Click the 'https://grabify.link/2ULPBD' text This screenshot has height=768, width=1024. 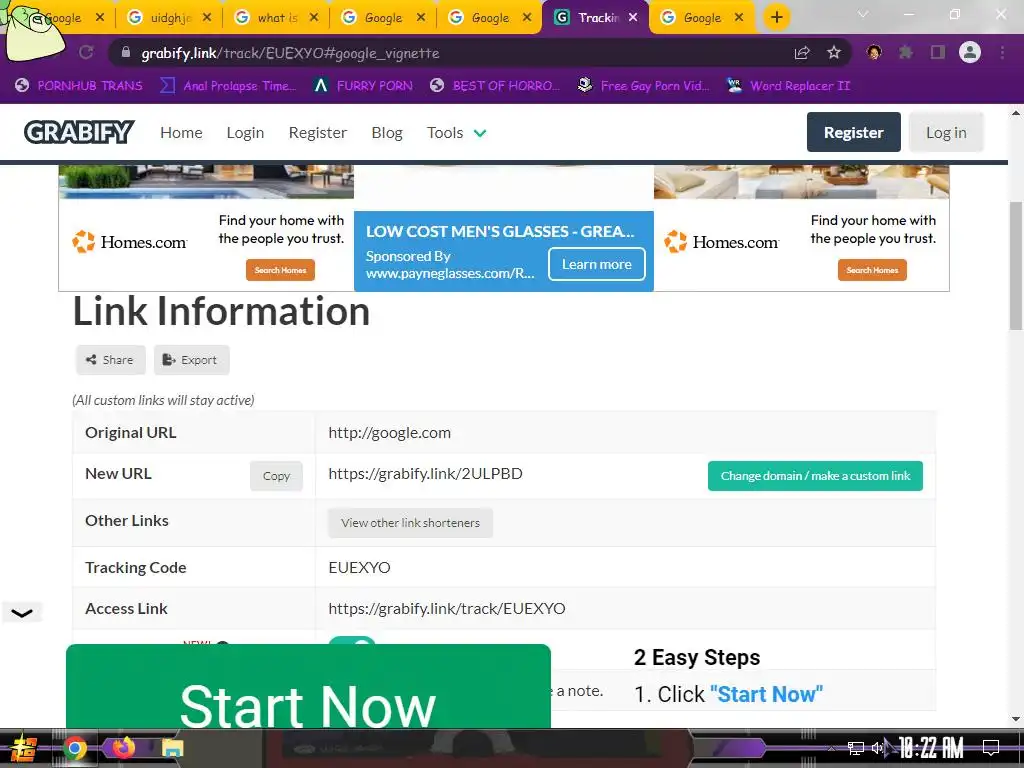[425, 473]
